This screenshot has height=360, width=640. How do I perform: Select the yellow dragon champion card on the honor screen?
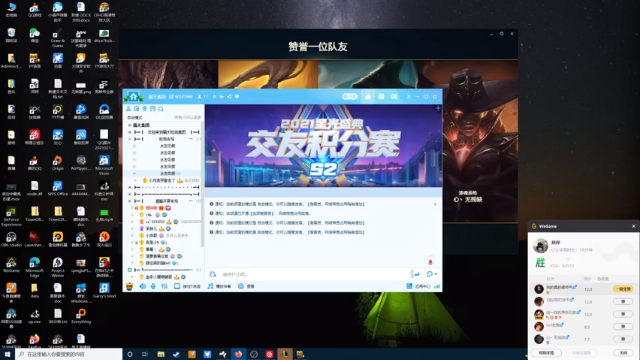pos(268,75)
